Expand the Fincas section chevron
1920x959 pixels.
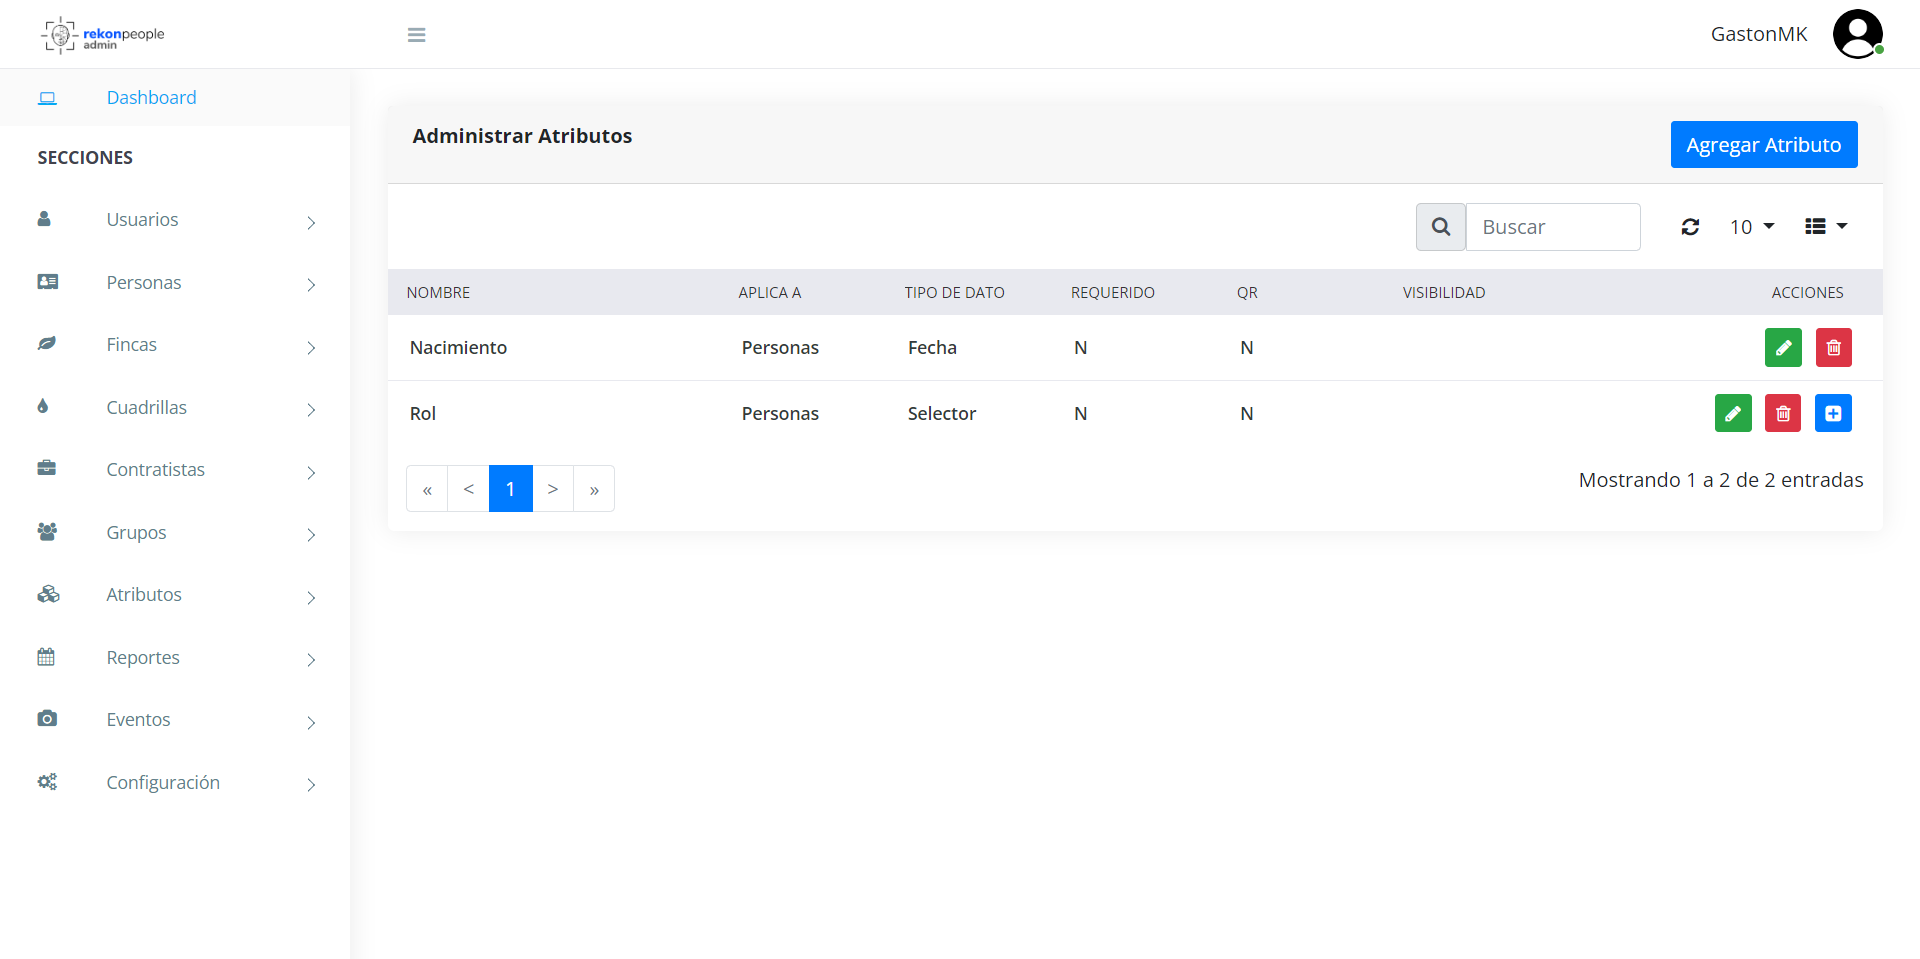click(311, 347)
